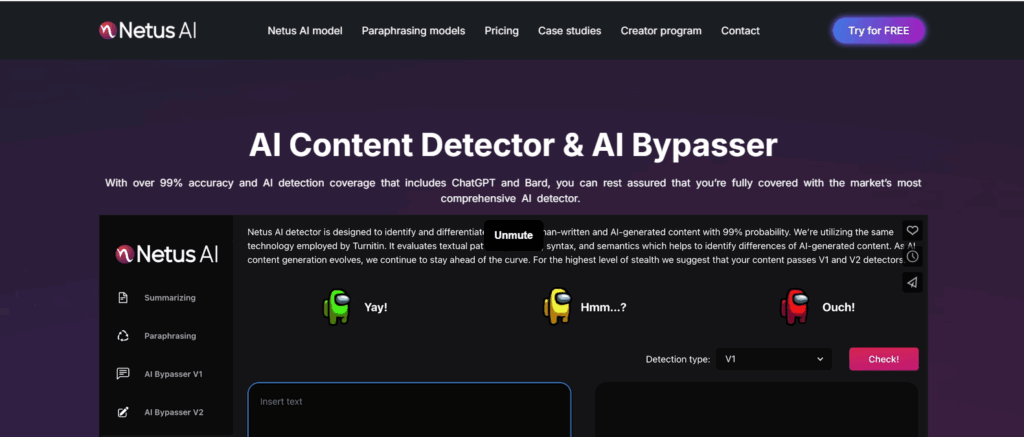Open Paraphrasing tool in the sidebar
Screen dimensions: 1024x437
pos(169,336)
